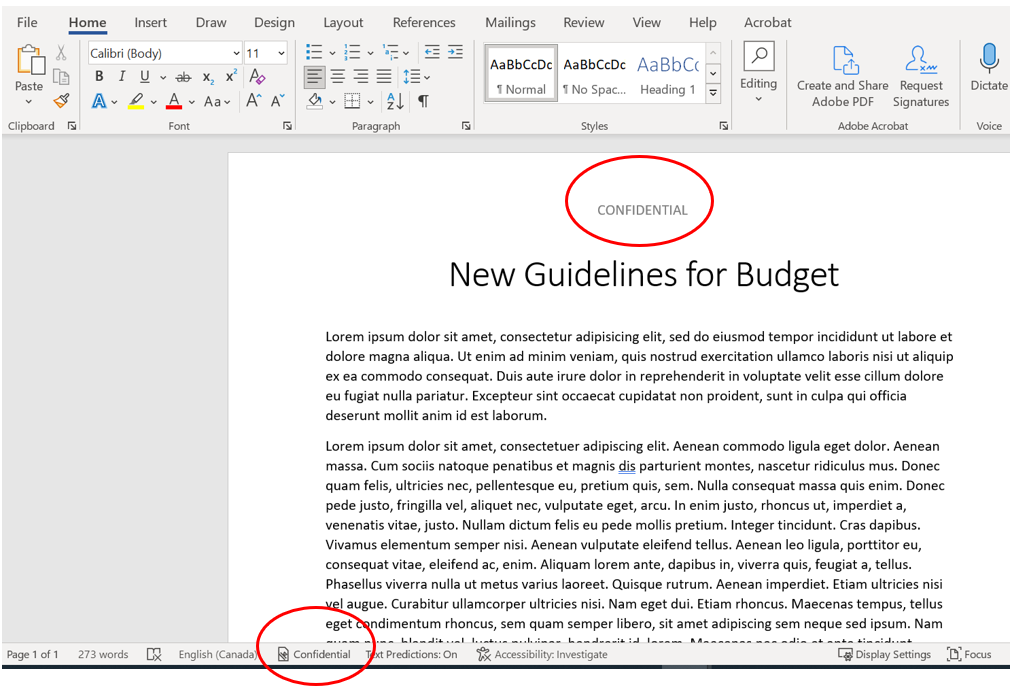
Task: Click the Format Painter brush icon
Action: (x=61, y=100)
